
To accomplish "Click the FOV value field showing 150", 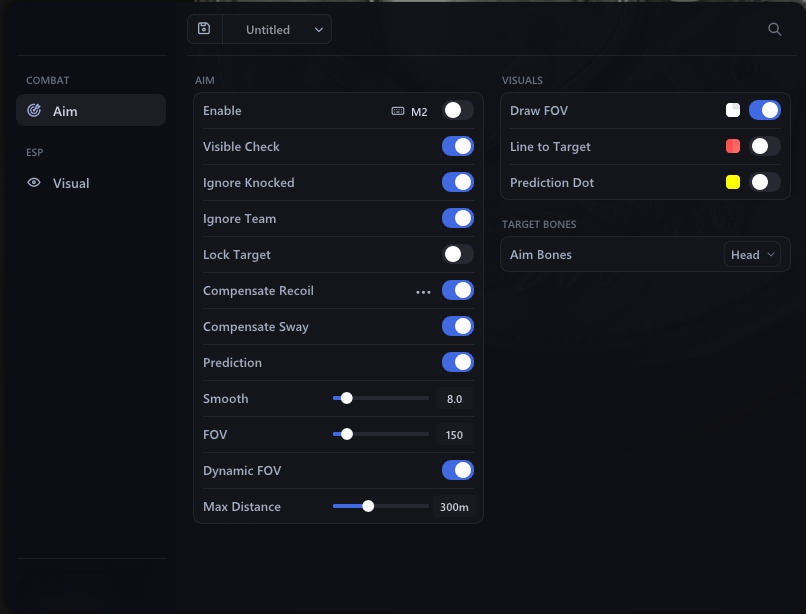I will coord(454,435).
